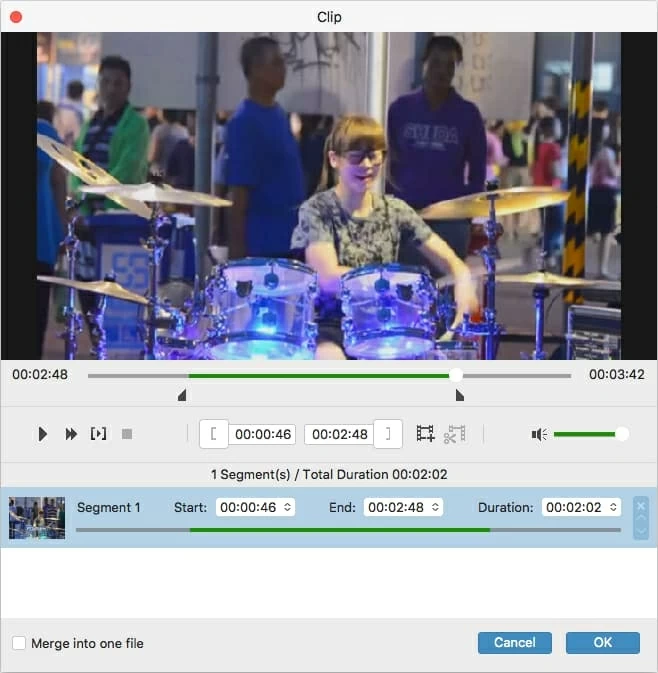
Task: Enable Merge into one file checkbox
Action: [x=19, y=643]
